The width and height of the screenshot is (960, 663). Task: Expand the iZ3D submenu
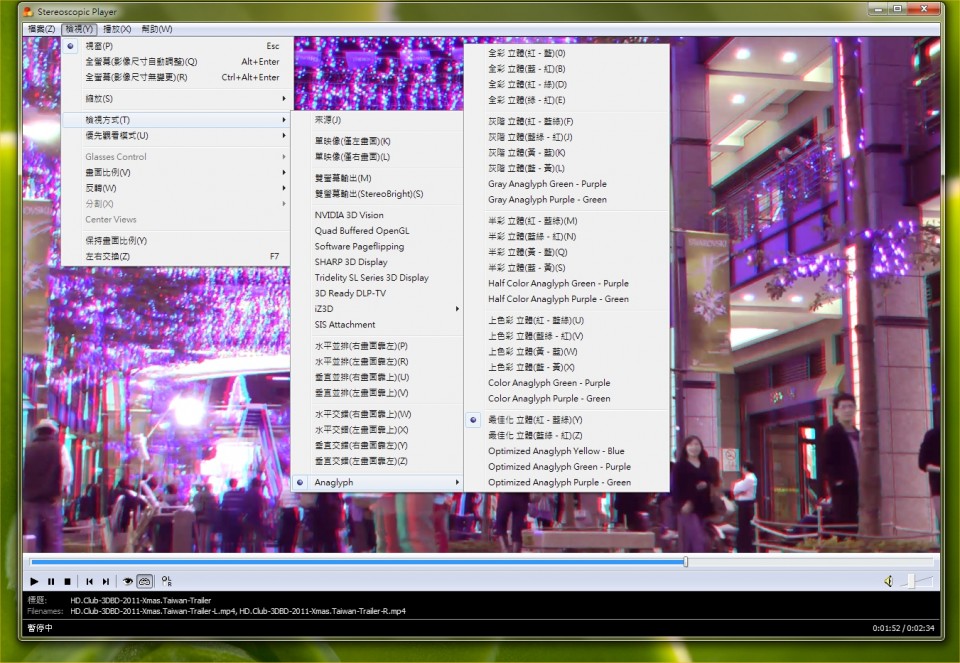377,309
